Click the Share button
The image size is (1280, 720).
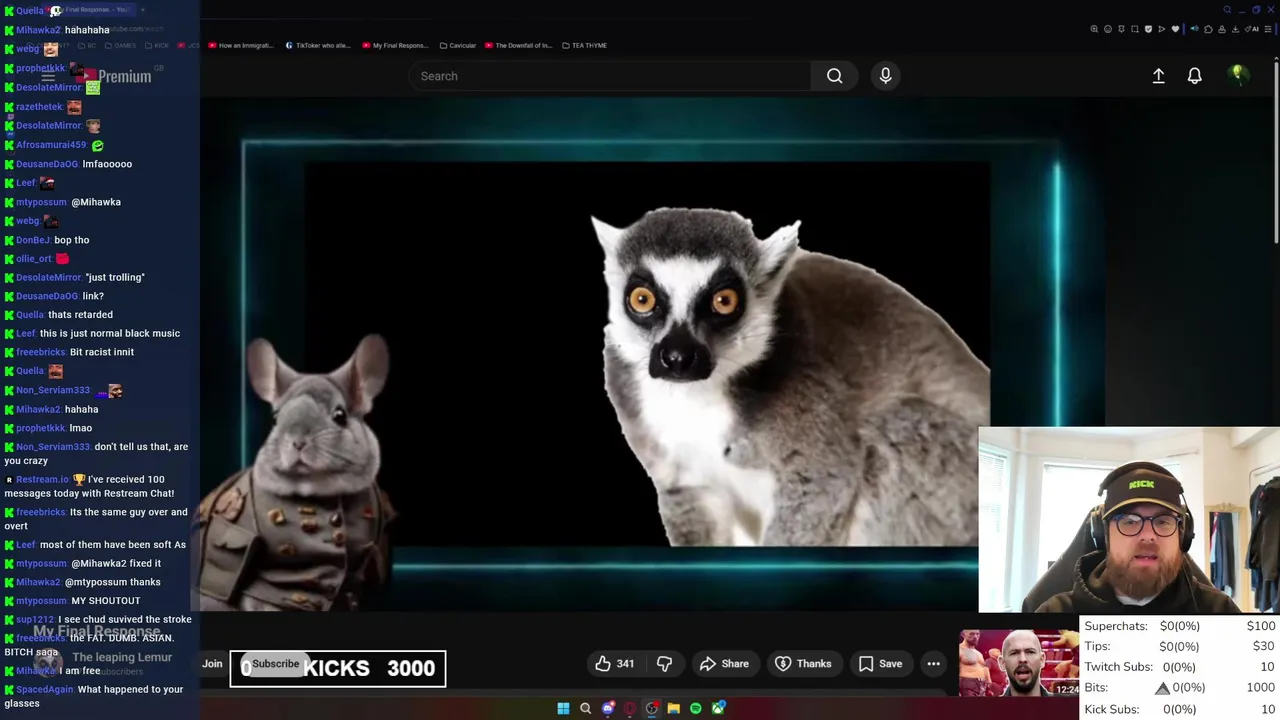click(724, 664)
